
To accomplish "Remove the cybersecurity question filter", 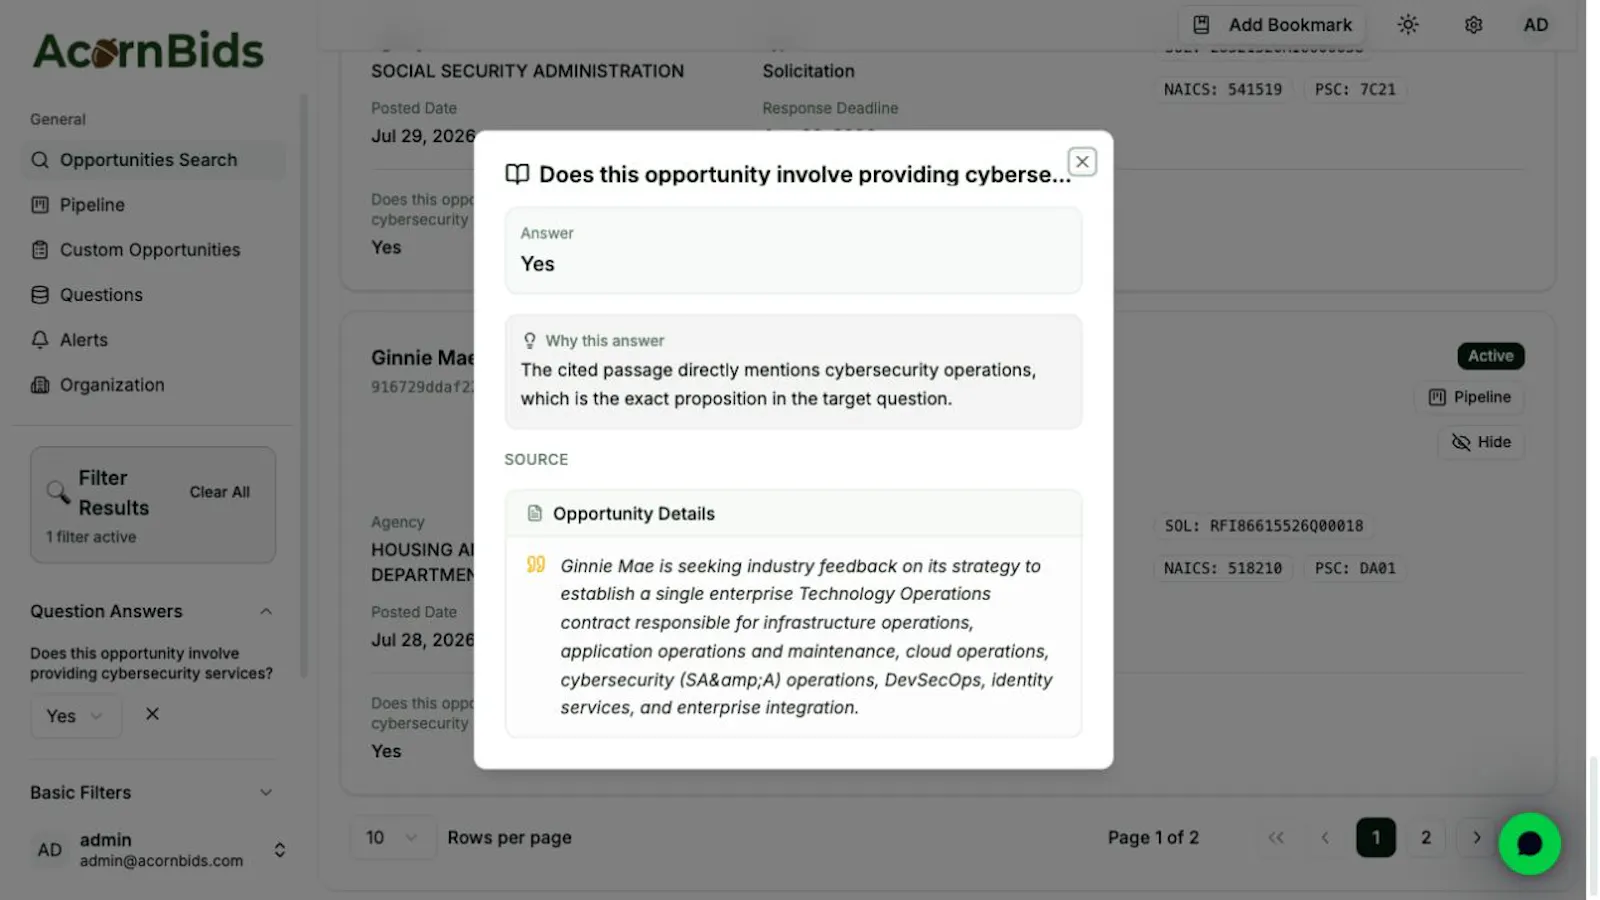I will [152, 714].
